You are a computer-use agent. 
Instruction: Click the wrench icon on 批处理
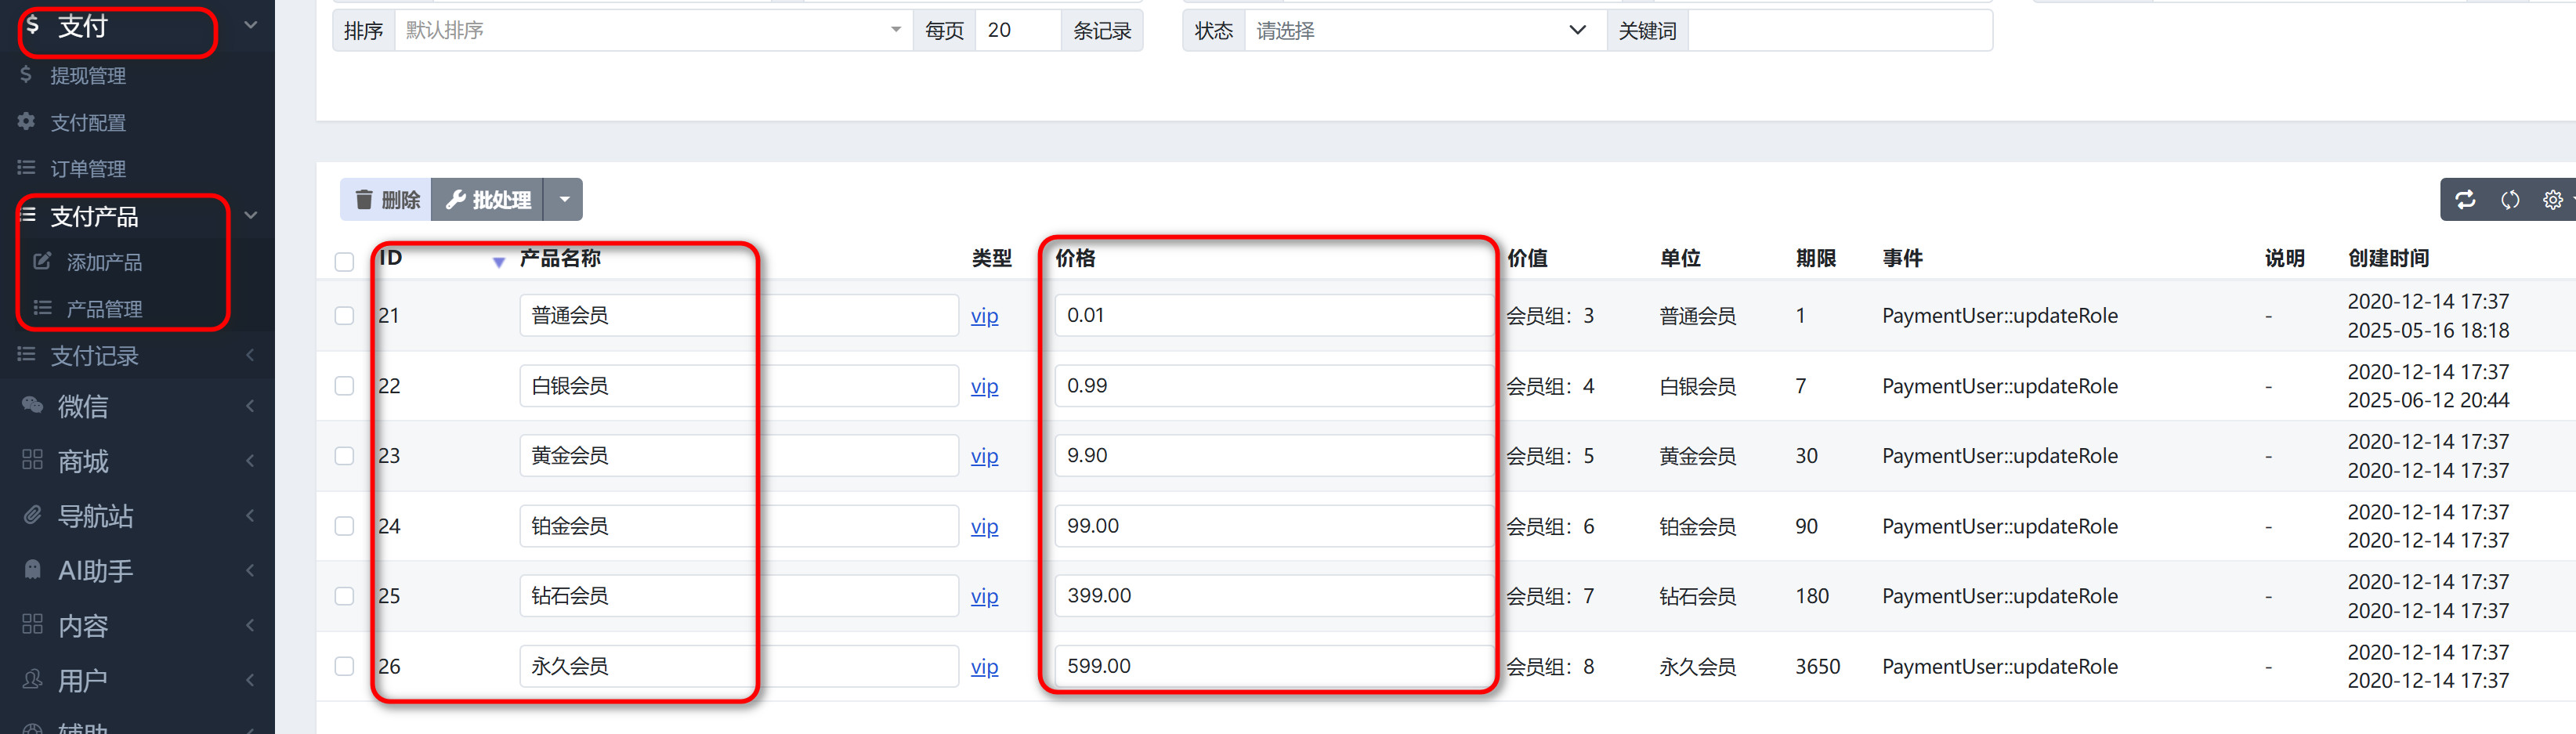[x=456, y=199]
